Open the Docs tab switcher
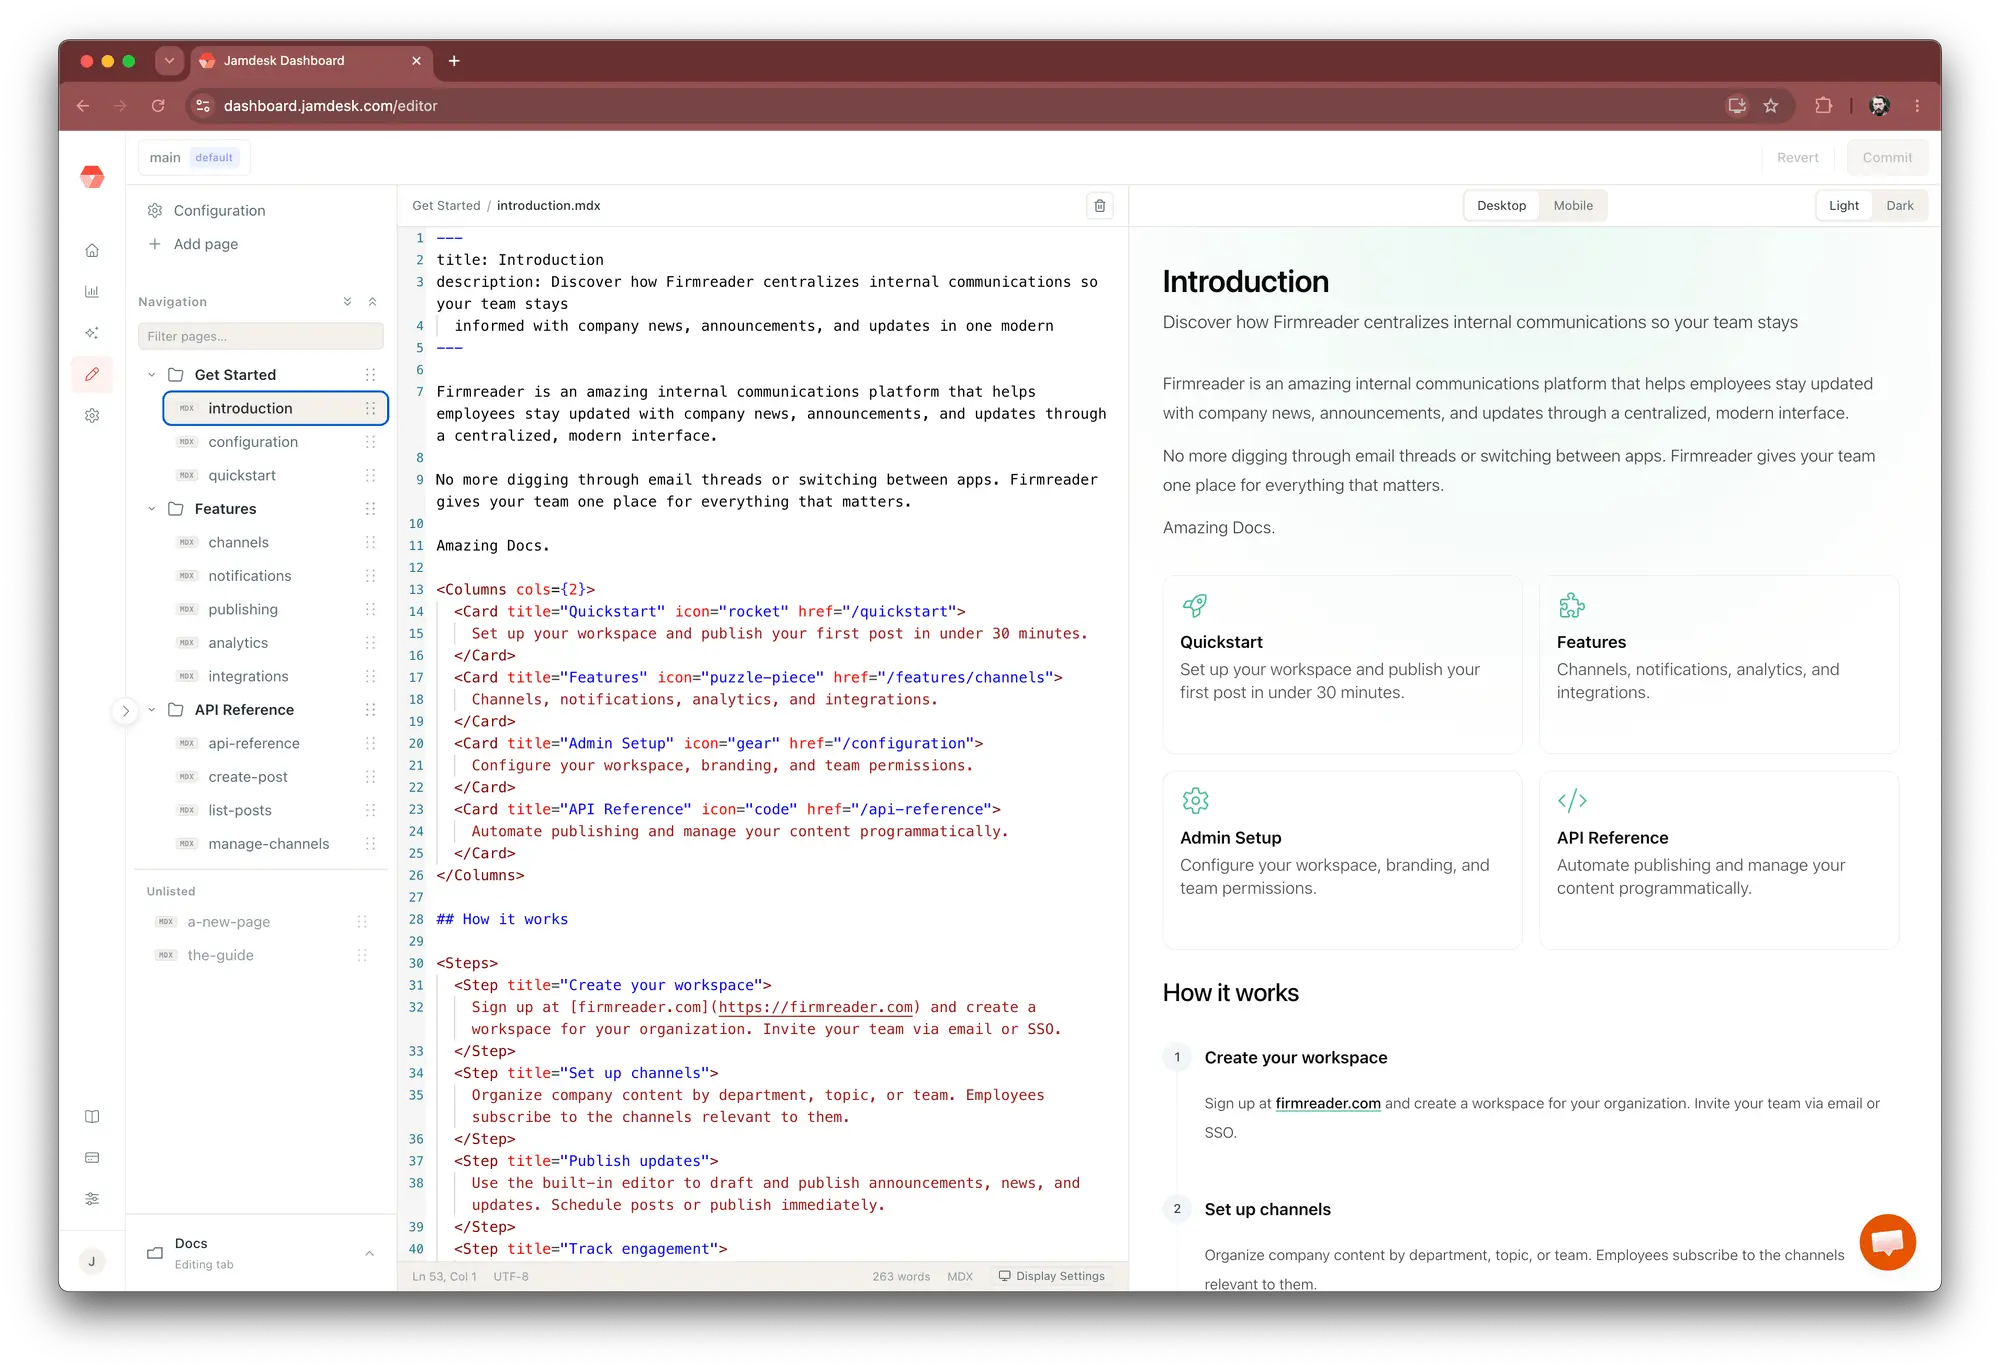Image resolution: width=2000 pixels, height=1369 pixels. click(261, 1253)
